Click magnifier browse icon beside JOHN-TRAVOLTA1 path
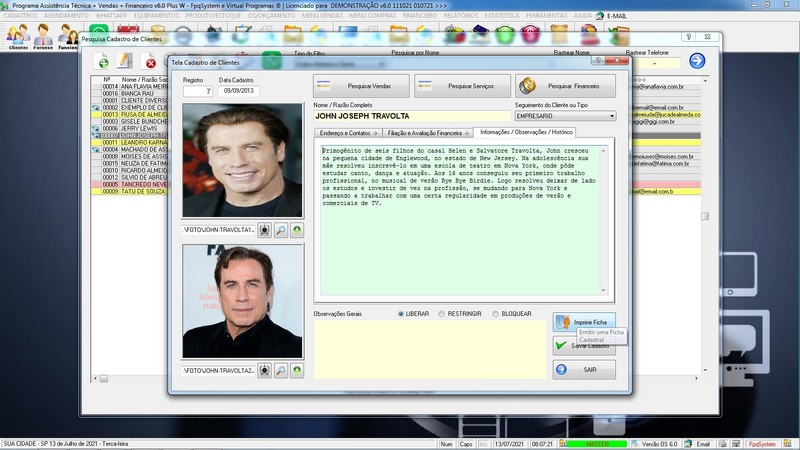 click(281, 230)
